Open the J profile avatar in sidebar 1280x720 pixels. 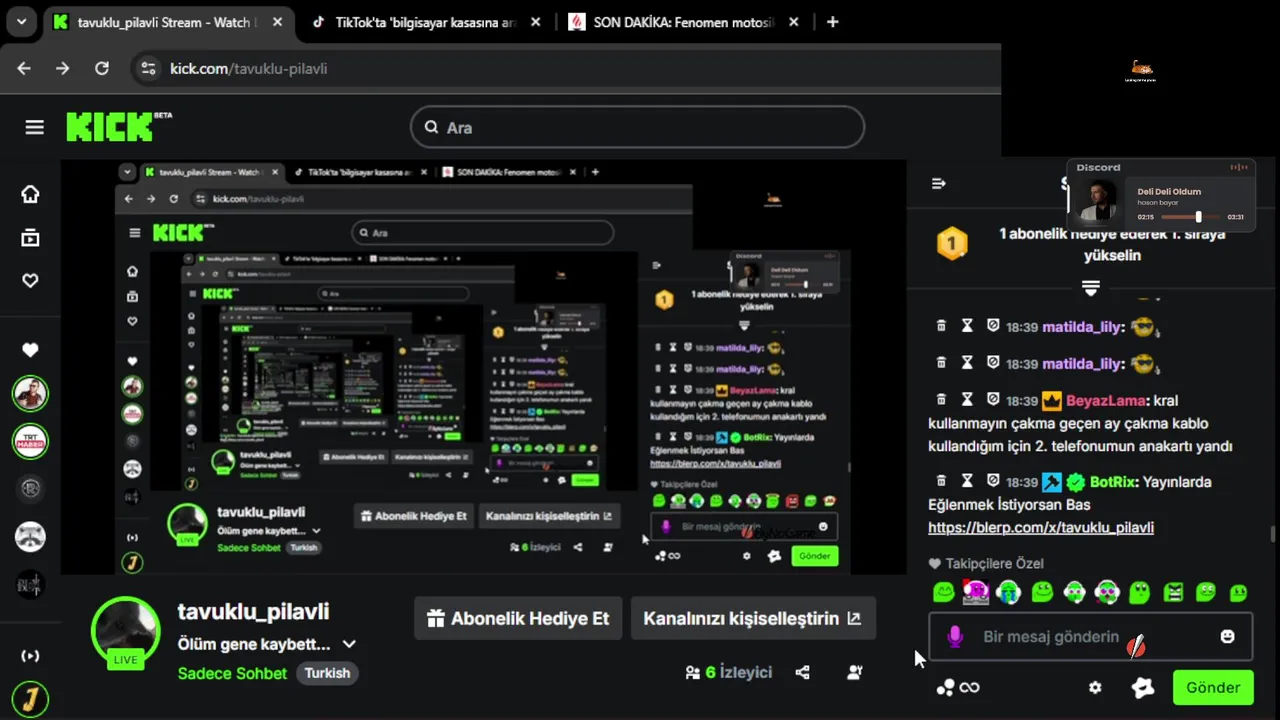pyautogui.click(x=30, y=697)
